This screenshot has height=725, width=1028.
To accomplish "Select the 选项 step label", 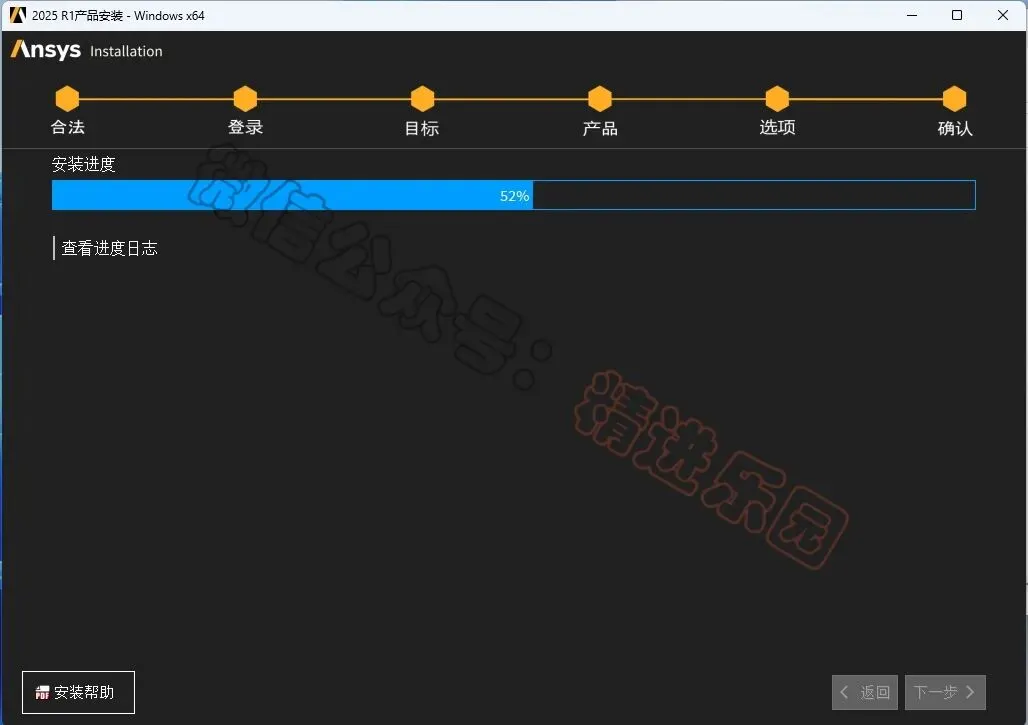I will pos(778,127).
